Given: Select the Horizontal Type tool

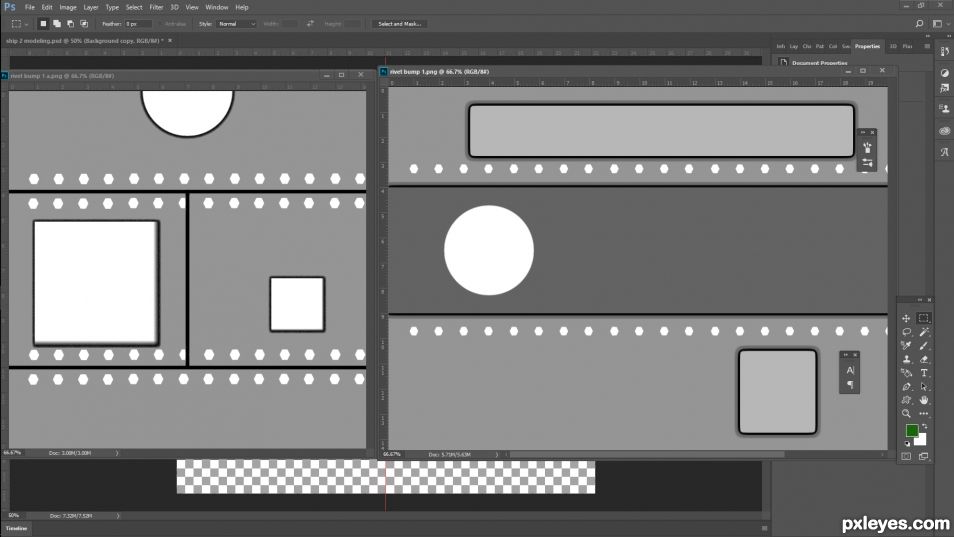Looking at the screenshot, I should (924, 373).
